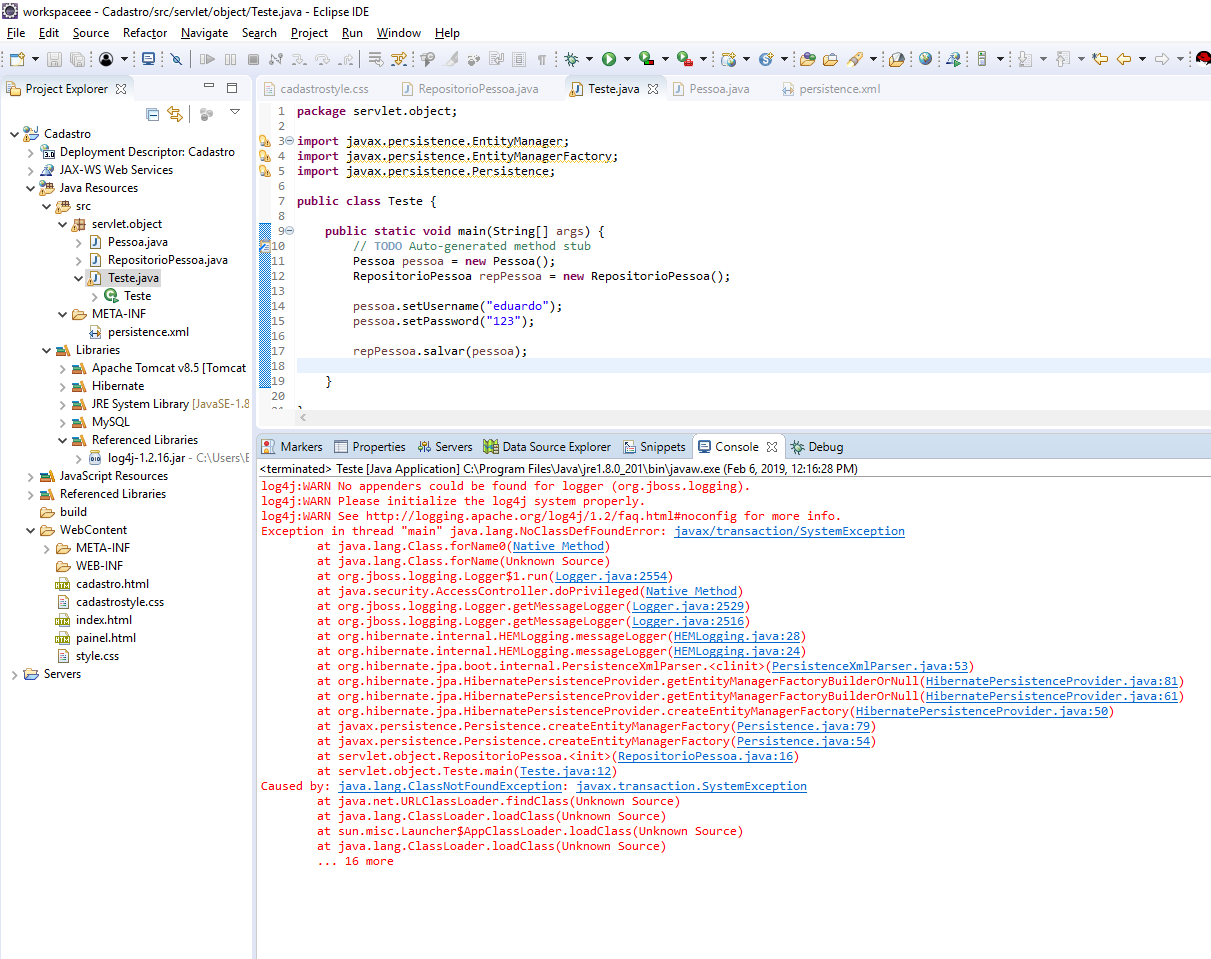Viewport: 1211px width, 959px height.
Task: Click the Step Over icon
Action: [x=322, y=59]
